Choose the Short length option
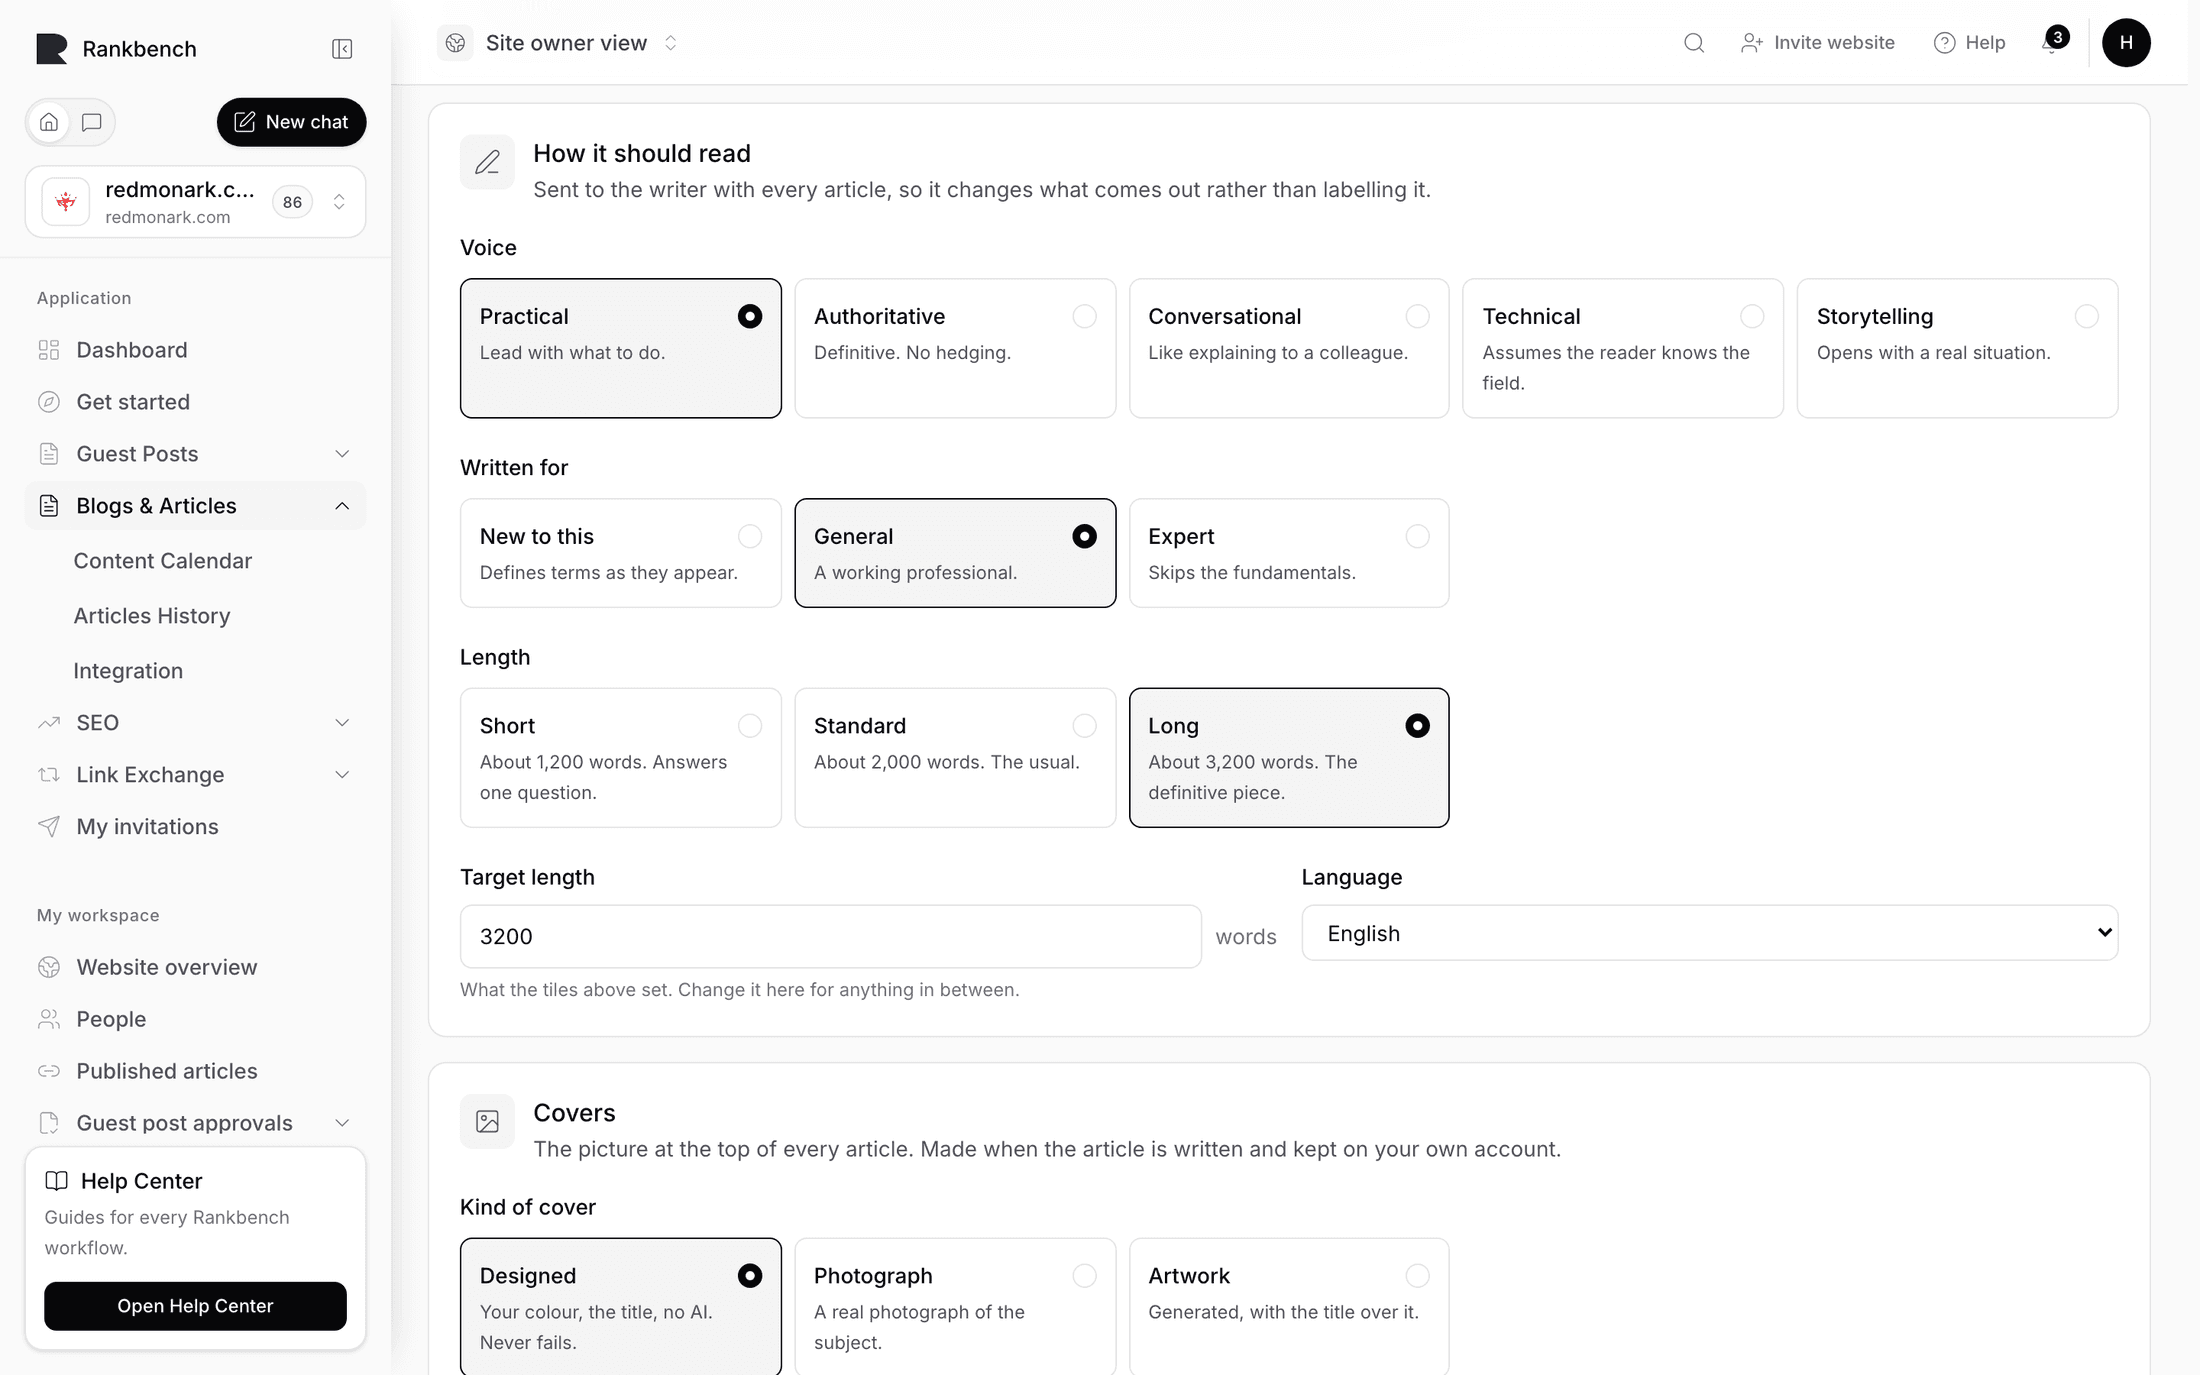 620,757
